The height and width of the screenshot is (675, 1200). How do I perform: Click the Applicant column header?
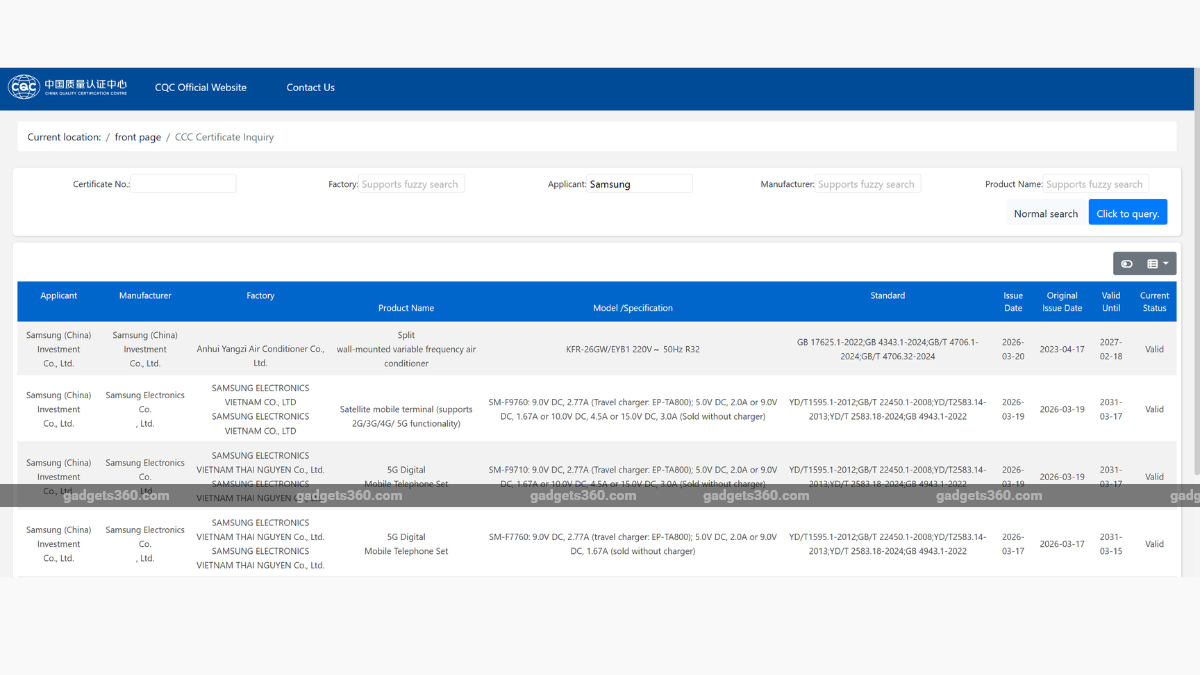59,296
